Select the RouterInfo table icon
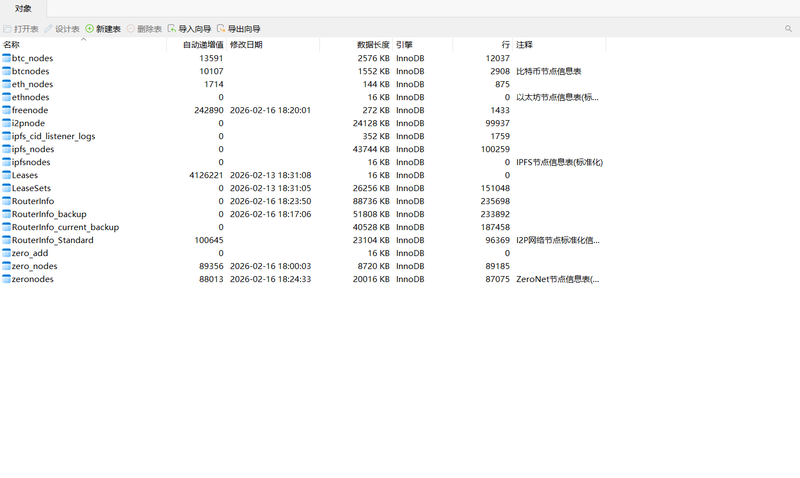This screenshot has width=800, height=478. pyautogui.click(x=6, y=202)
